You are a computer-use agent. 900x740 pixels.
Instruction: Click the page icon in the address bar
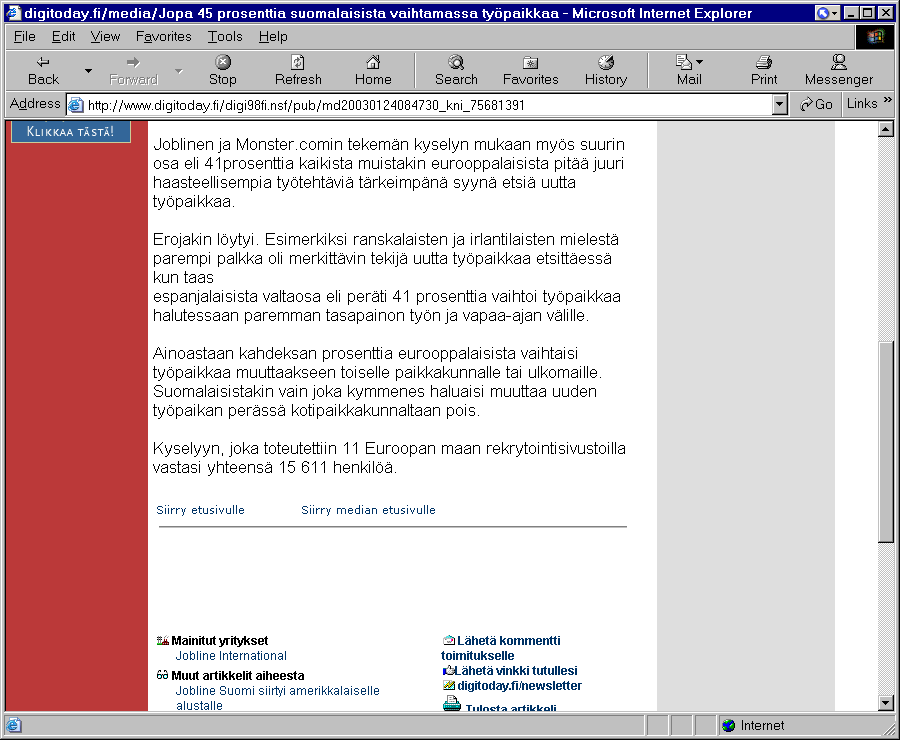click(76, 105)
